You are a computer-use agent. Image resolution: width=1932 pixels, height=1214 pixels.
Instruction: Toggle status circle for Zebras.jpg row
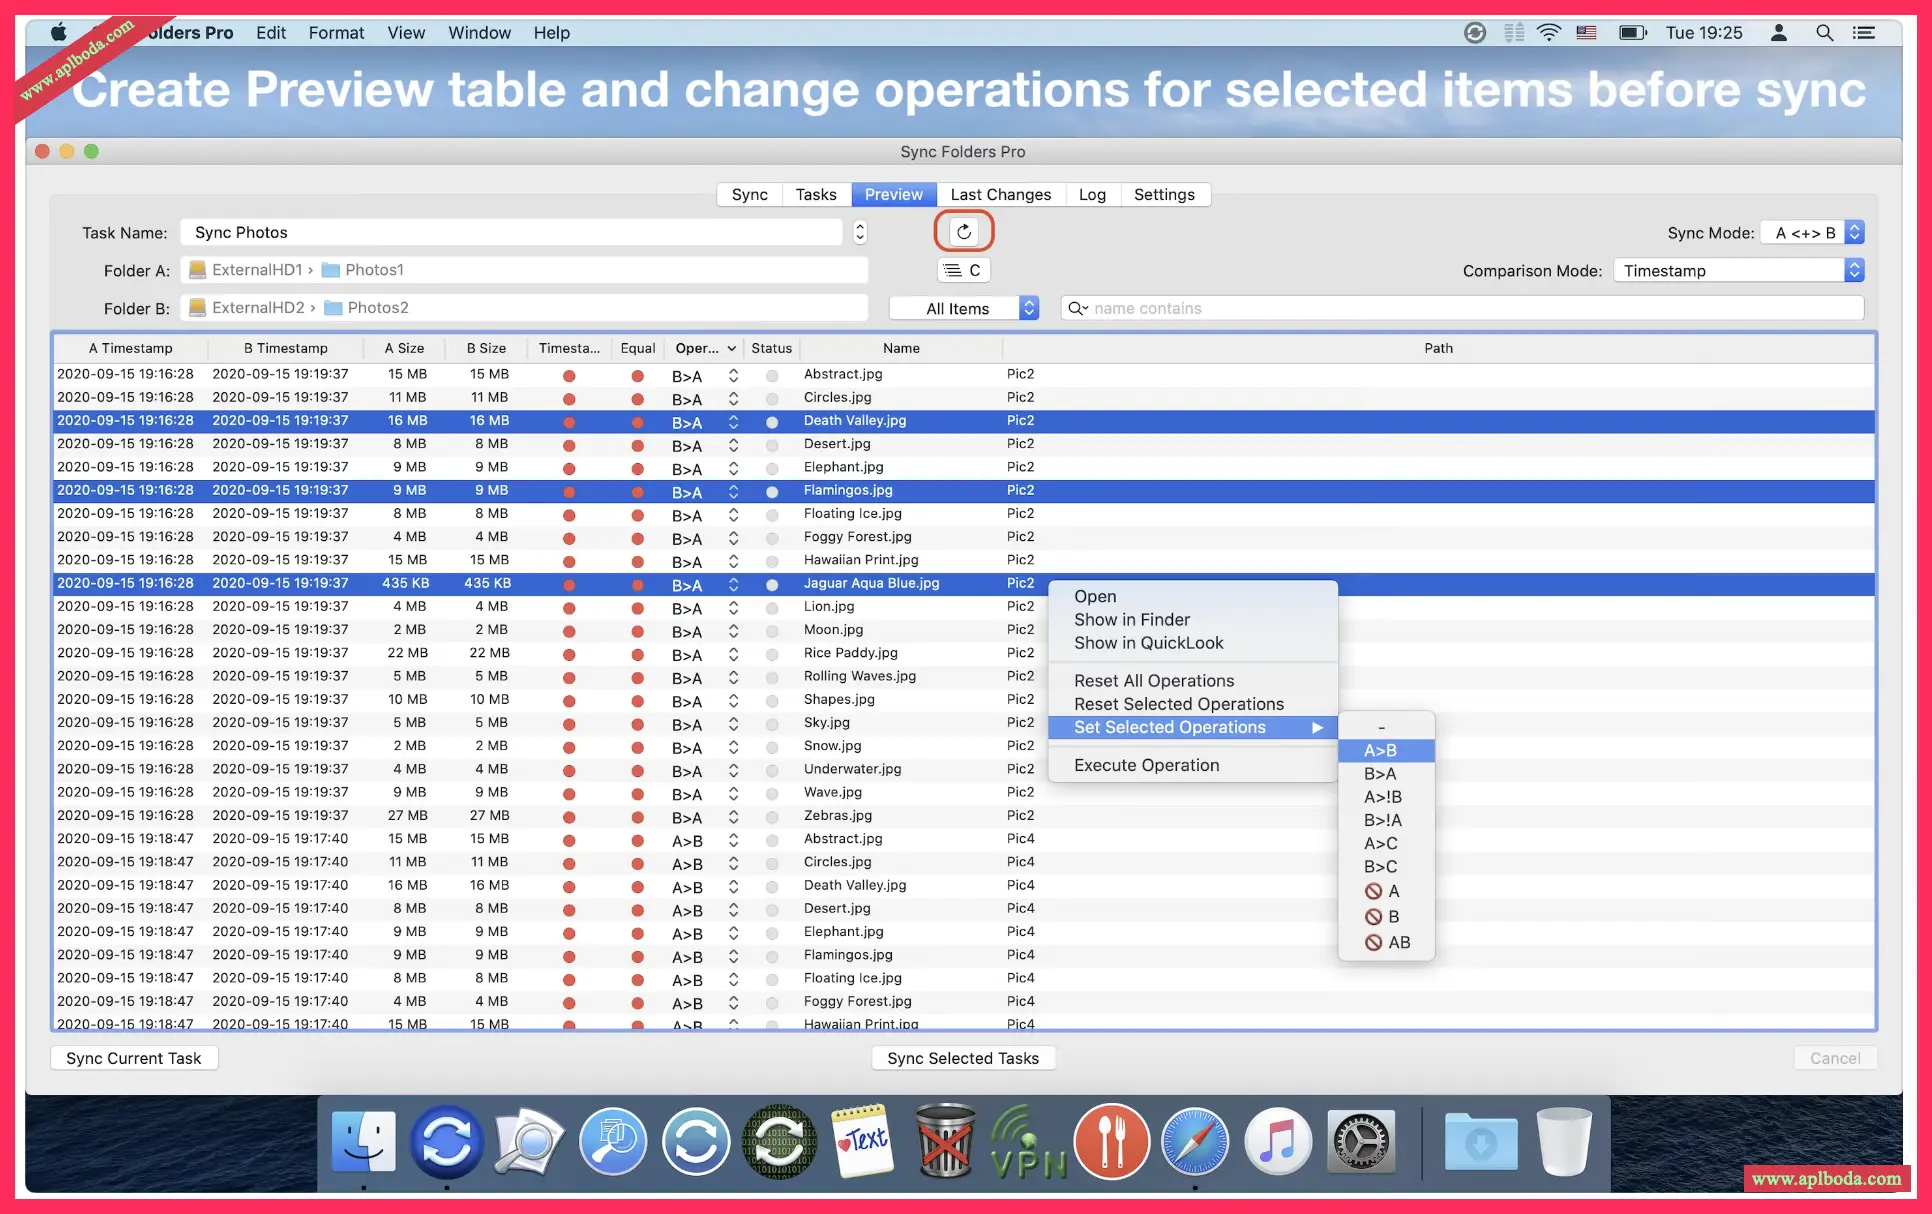tap(772, 817)
